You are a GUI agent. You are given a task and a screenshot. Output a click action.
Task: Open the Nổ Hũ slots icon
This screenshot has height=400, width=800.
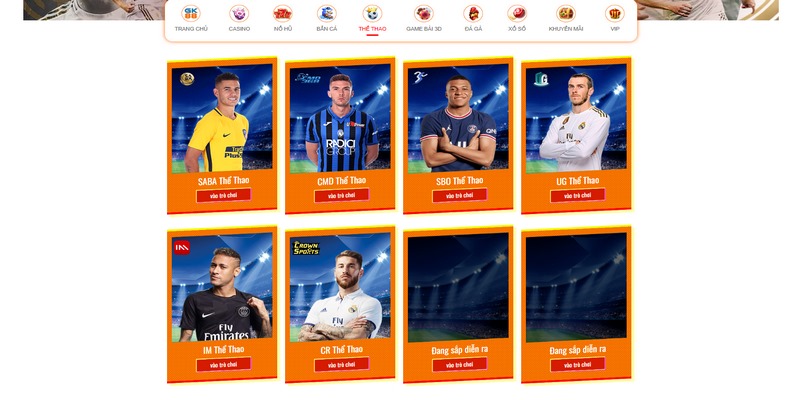283,13
